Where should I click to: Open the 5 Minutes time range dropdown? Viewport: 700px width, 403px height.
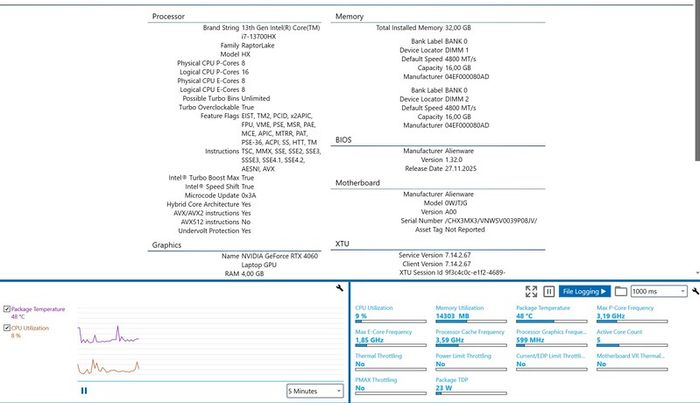(315, 391)
